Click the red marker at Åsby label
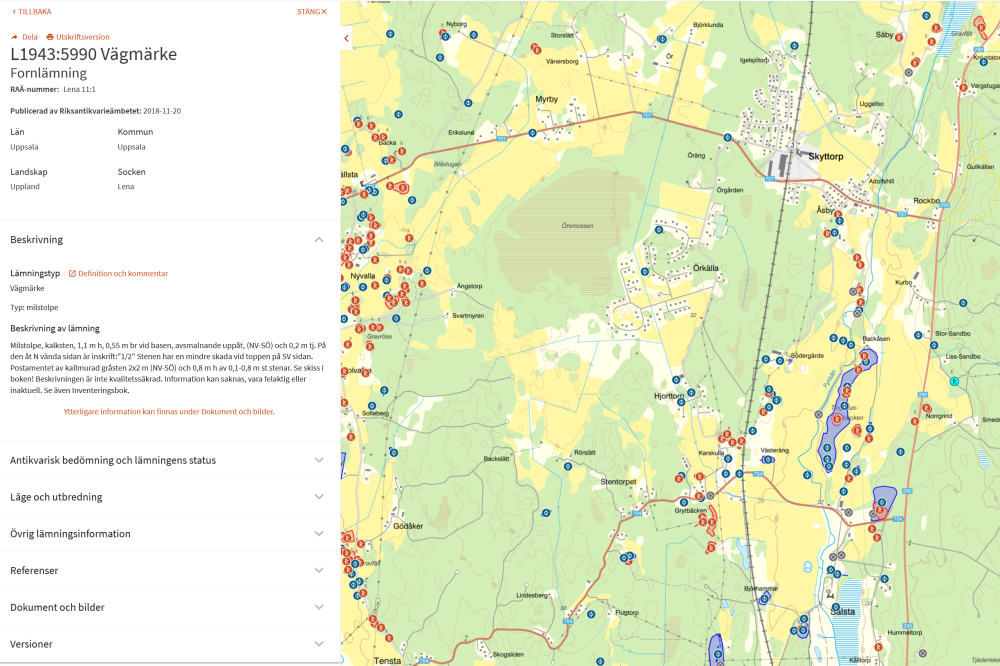 [x=838, y=214]
